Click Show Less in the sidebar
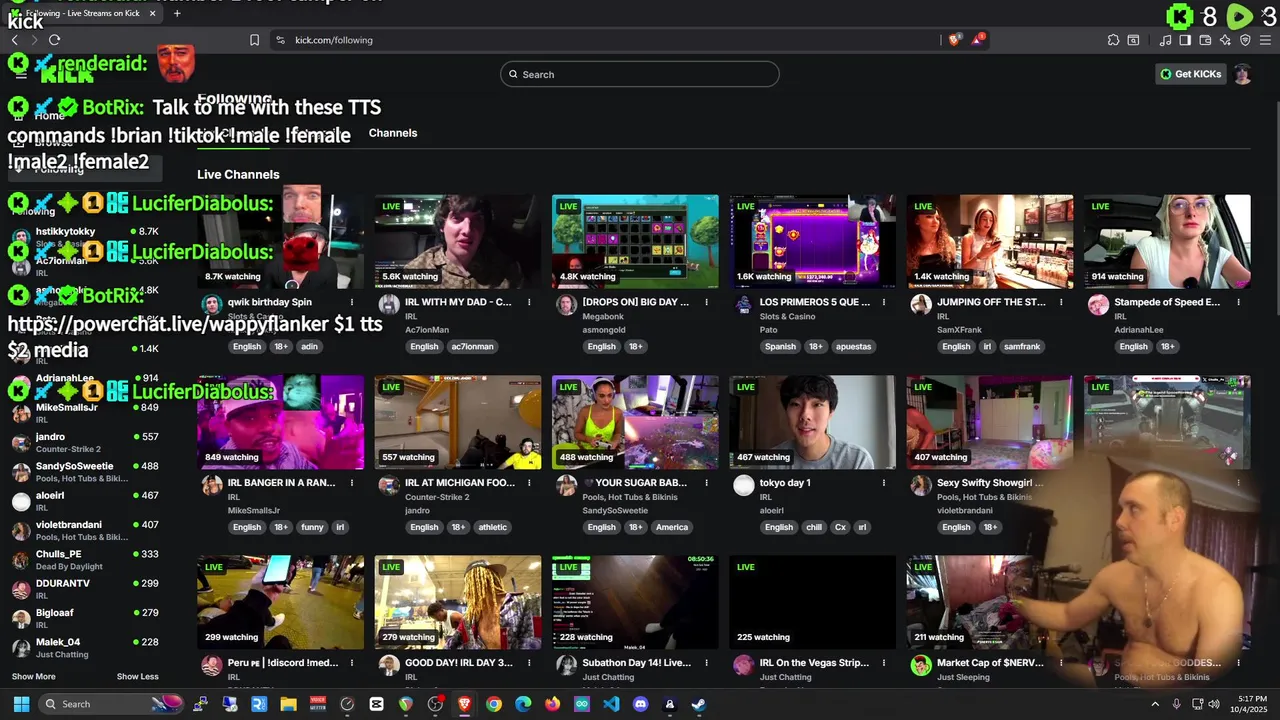 point(137,677)
